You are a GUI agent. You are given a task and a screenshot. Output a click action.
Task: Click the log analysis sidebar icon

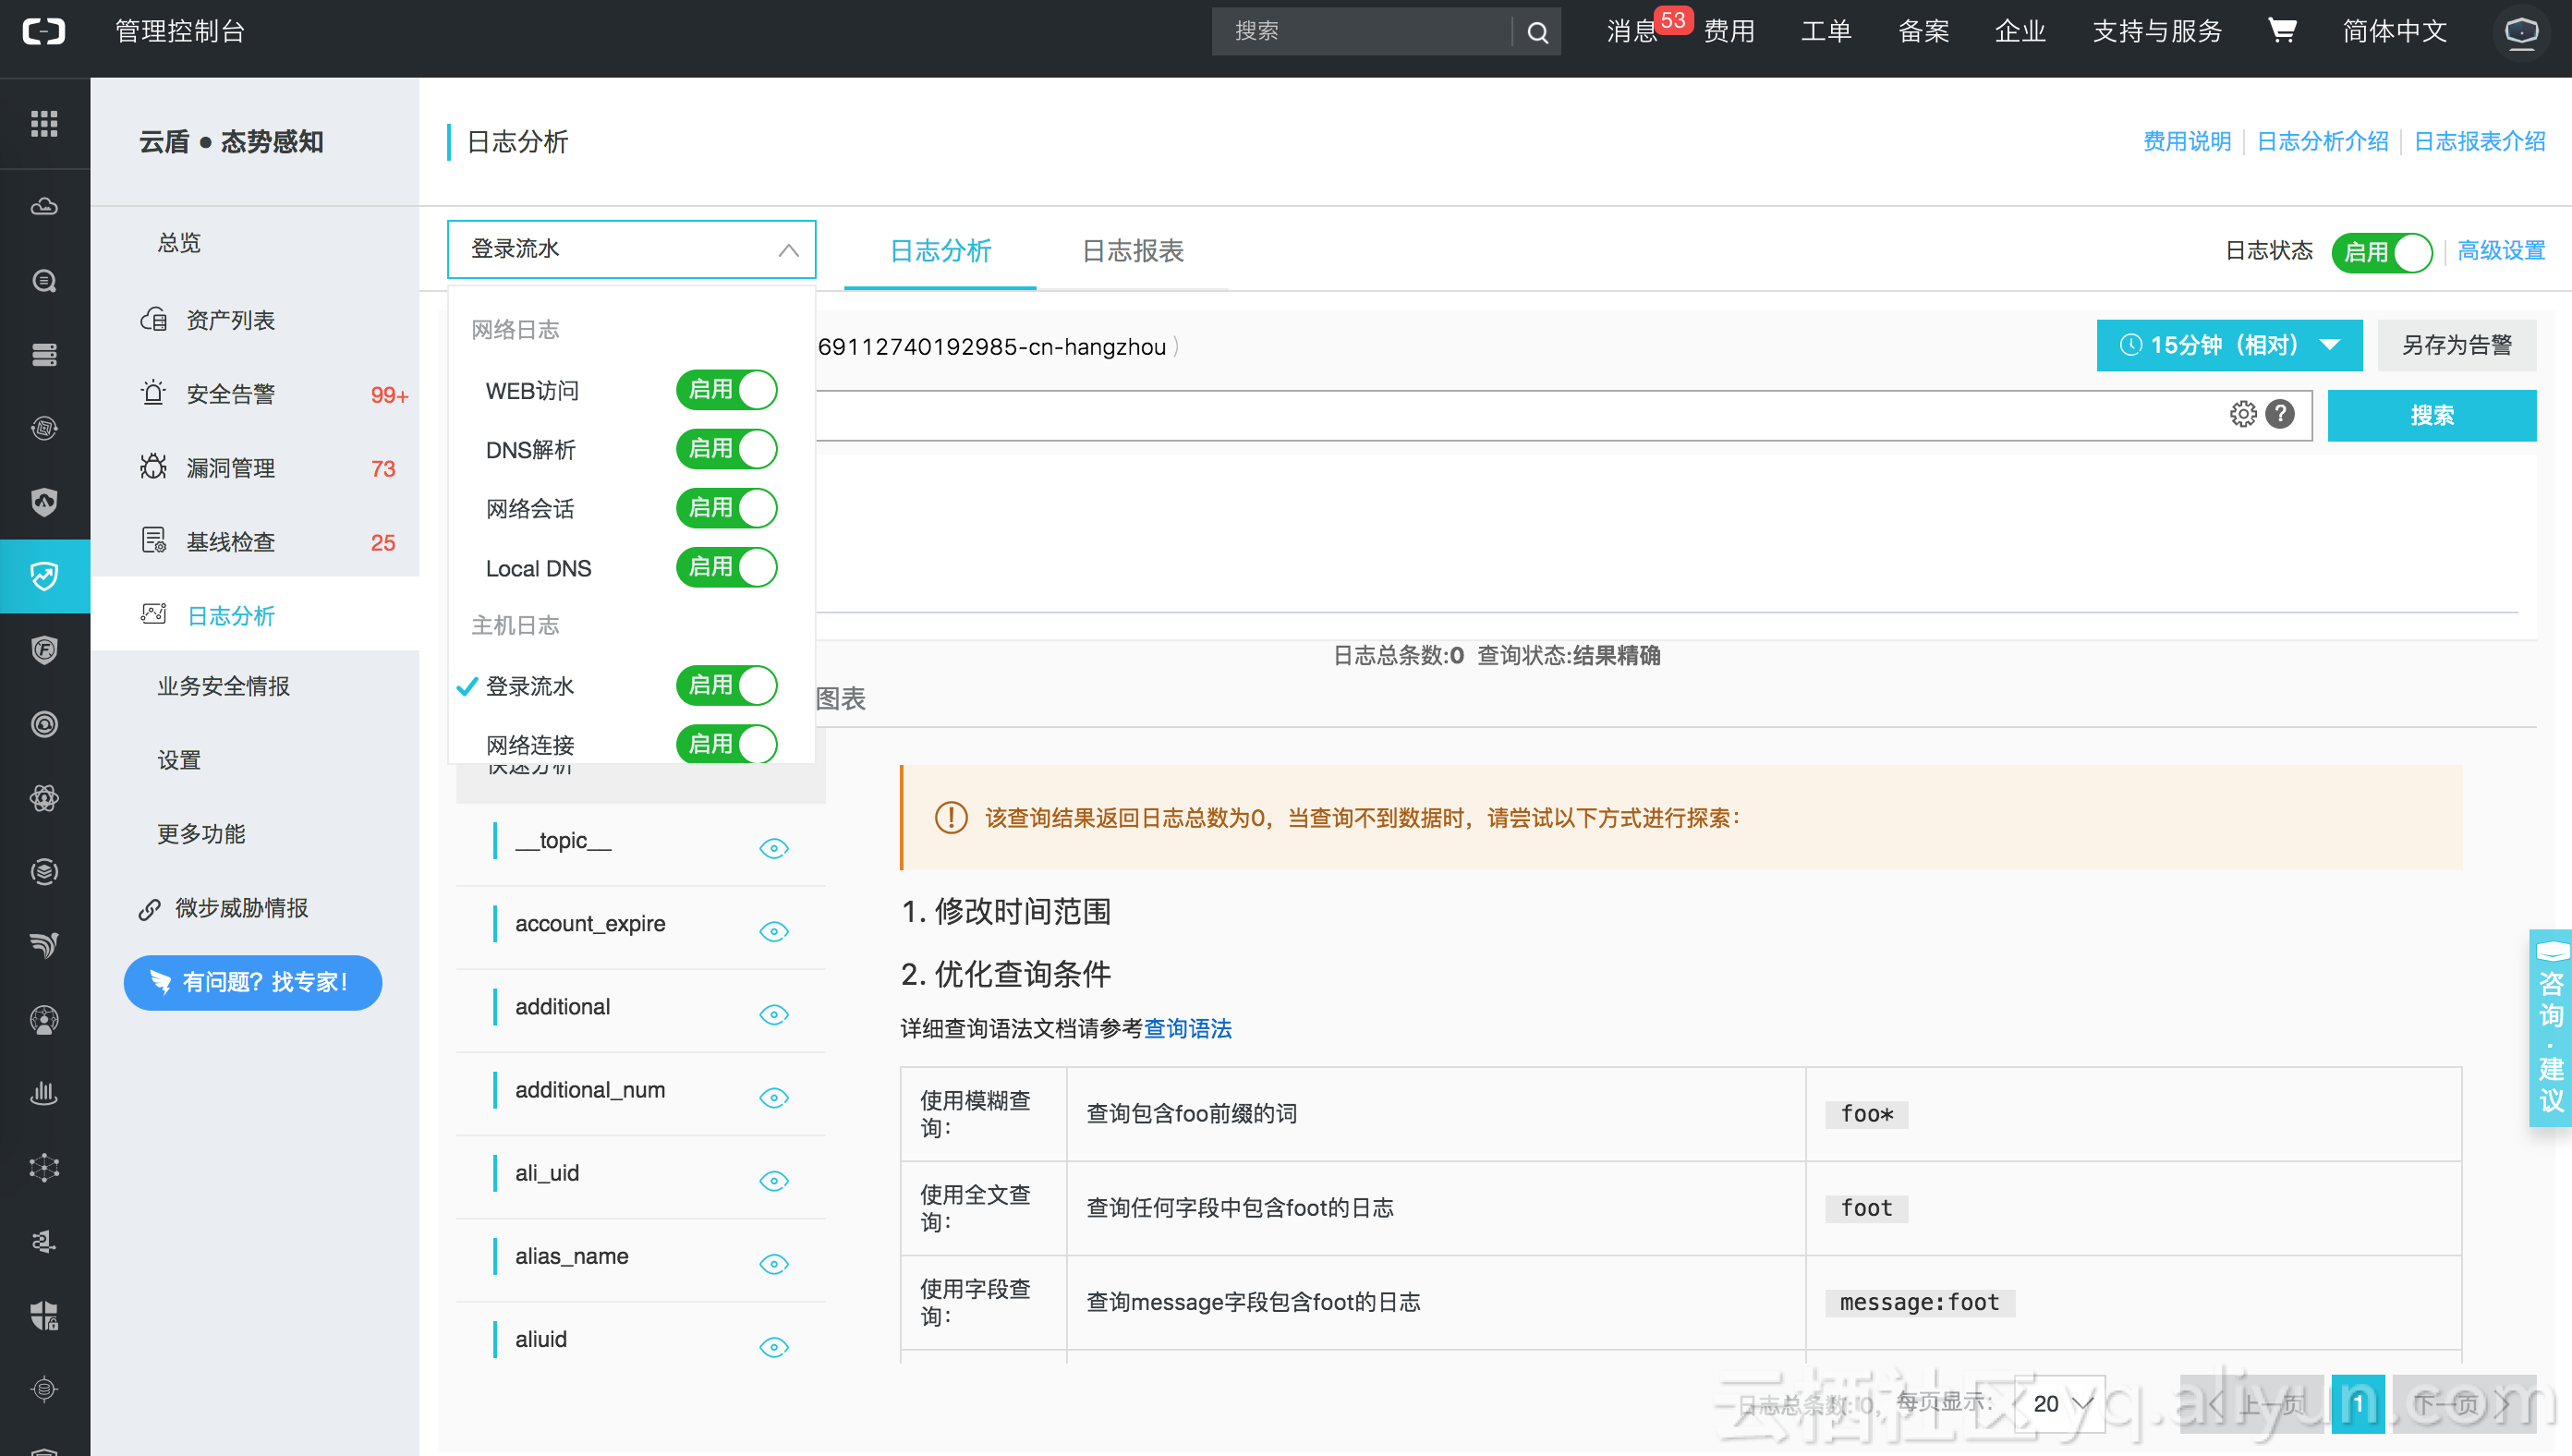(153, 614)
